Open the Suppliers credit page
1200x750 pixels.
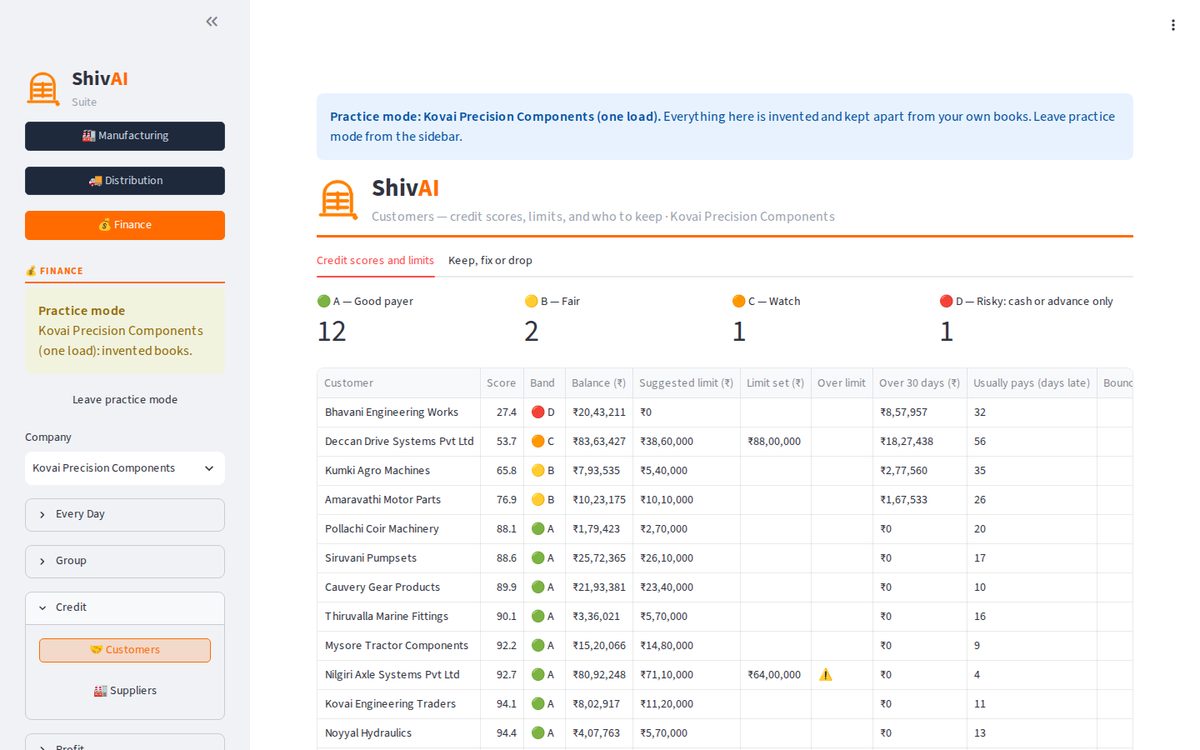click(125, 691)
